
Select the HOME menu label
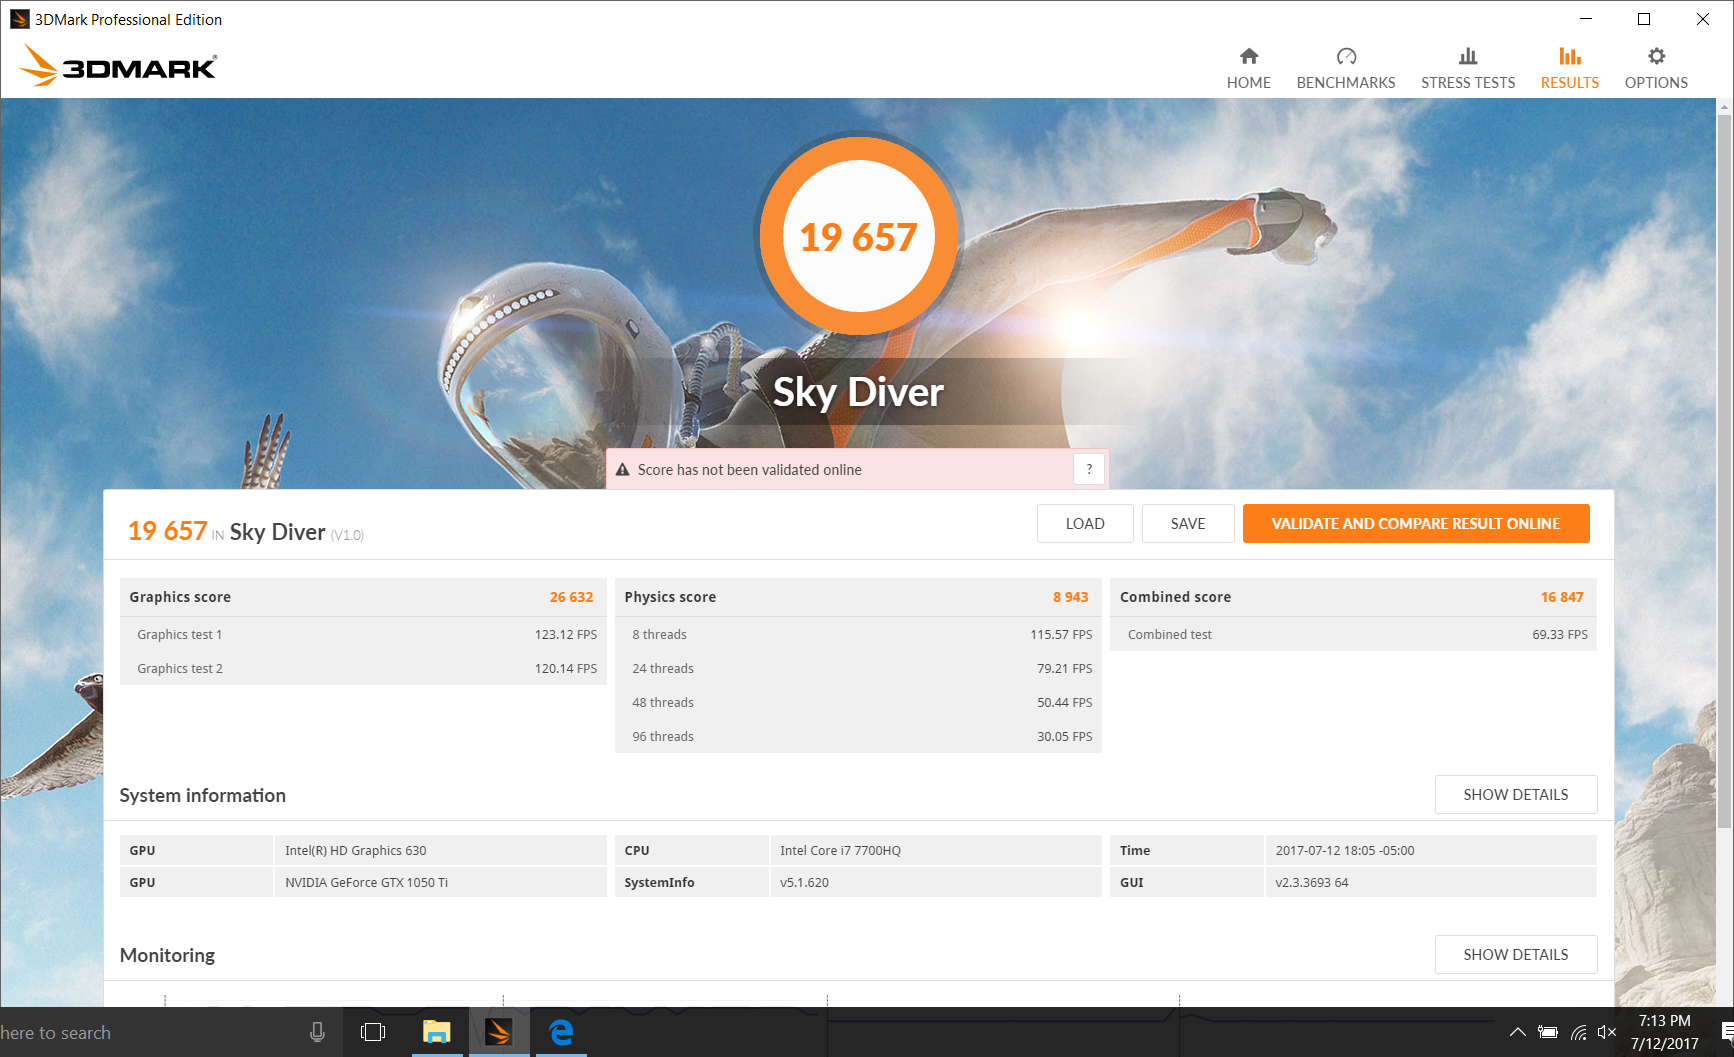coord(1249,83)
